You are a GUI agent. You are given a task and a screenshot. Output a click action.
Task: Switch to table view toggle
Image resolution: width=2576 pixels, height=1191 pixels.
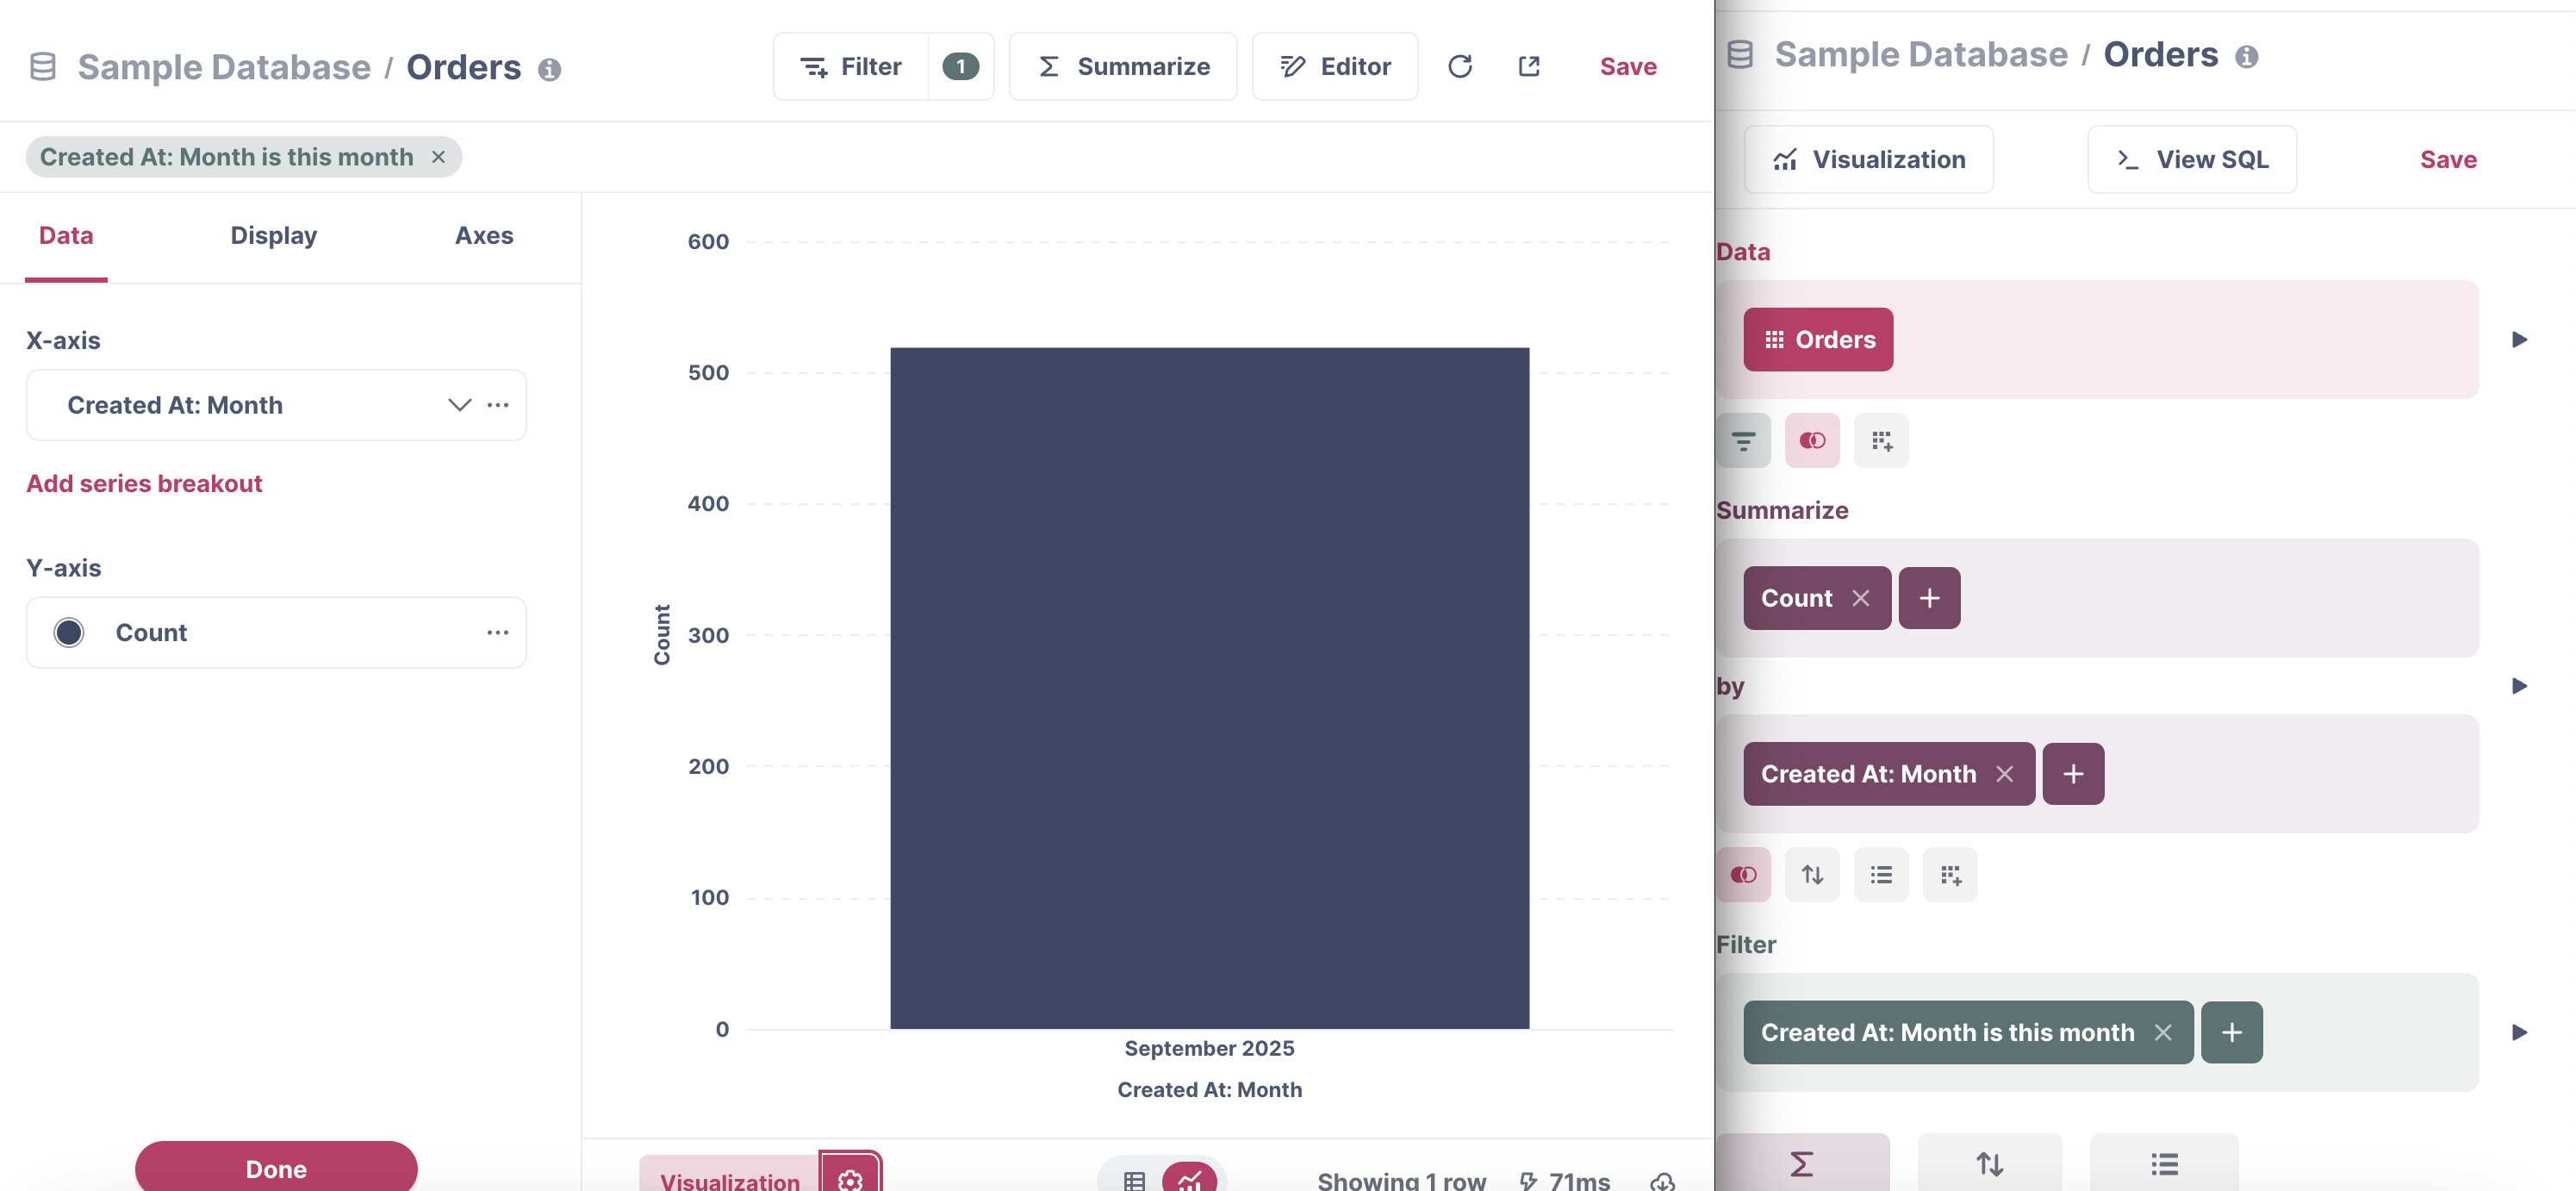1133,1181
